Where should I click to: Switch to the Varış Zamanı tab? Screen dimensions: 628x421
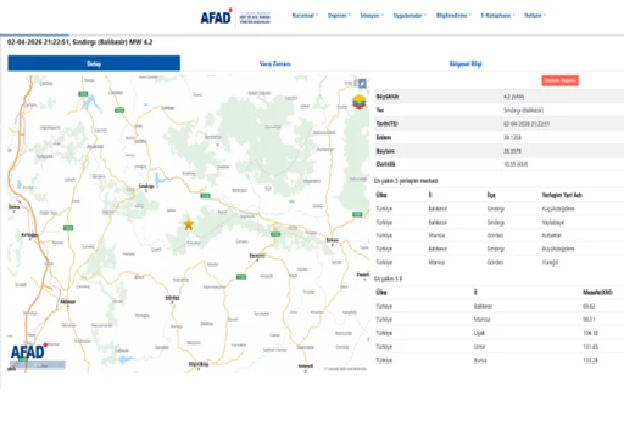point(274,63)
